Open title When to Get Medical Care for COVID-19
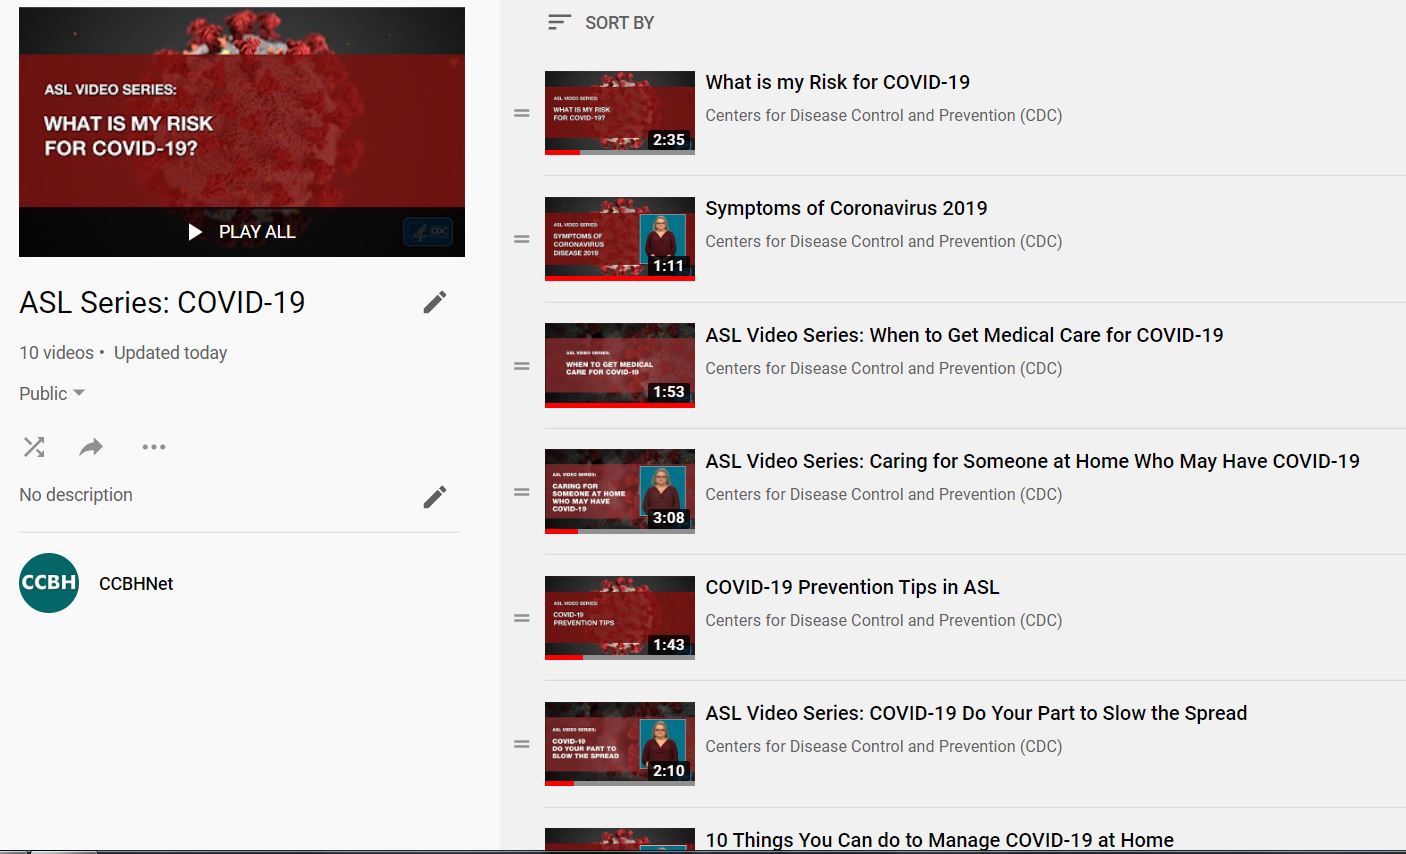1406x854 pixels. click(x=964, y=335)
